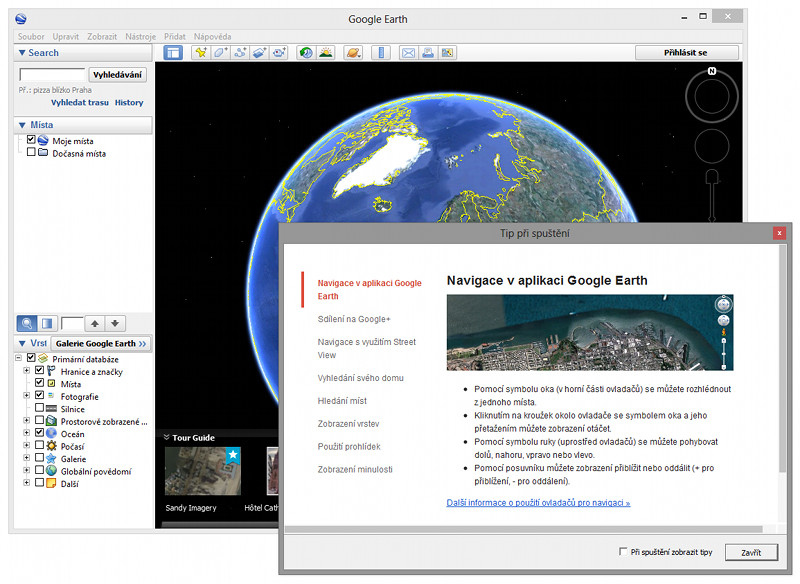800x584 pixels.
Task: Enable the Silnice layer checkbox
Action: point(39,408)
